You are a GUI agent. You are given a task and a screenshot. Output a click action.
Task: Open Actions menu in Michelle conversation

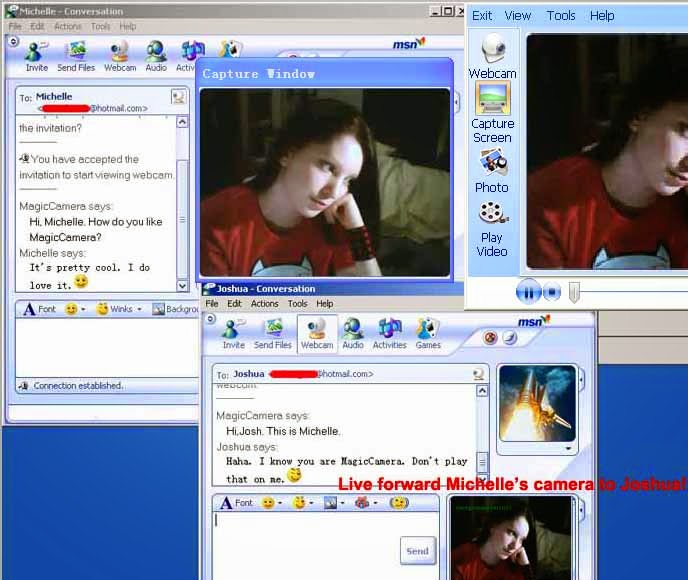68,26
